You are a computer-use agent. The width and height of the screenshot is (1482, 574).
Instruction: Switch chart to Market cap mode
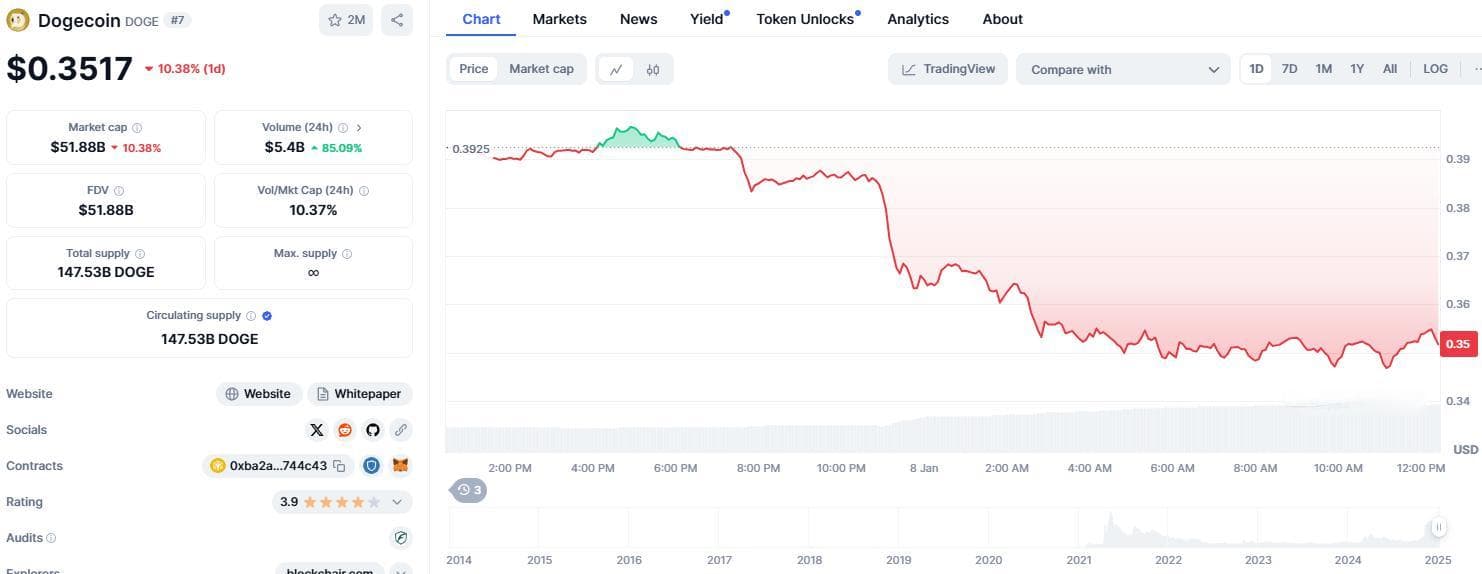pos(541,69)
